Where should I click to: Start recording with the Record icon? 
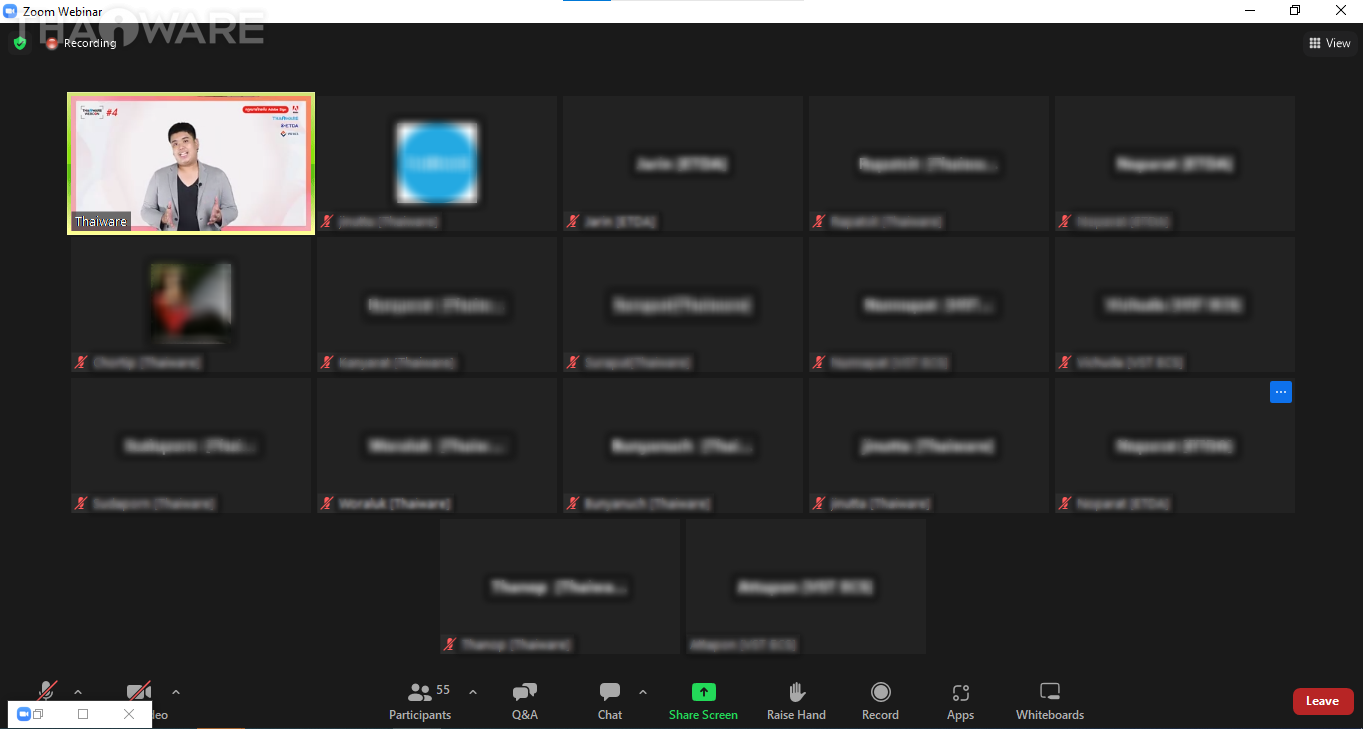(x=880, y=692)
